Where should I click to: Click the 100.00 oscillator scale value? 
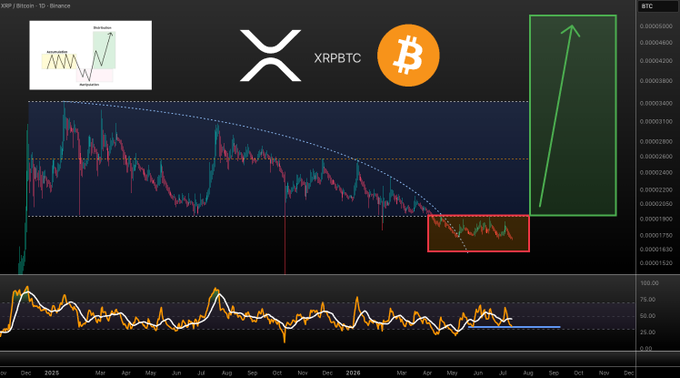(649, 283)
